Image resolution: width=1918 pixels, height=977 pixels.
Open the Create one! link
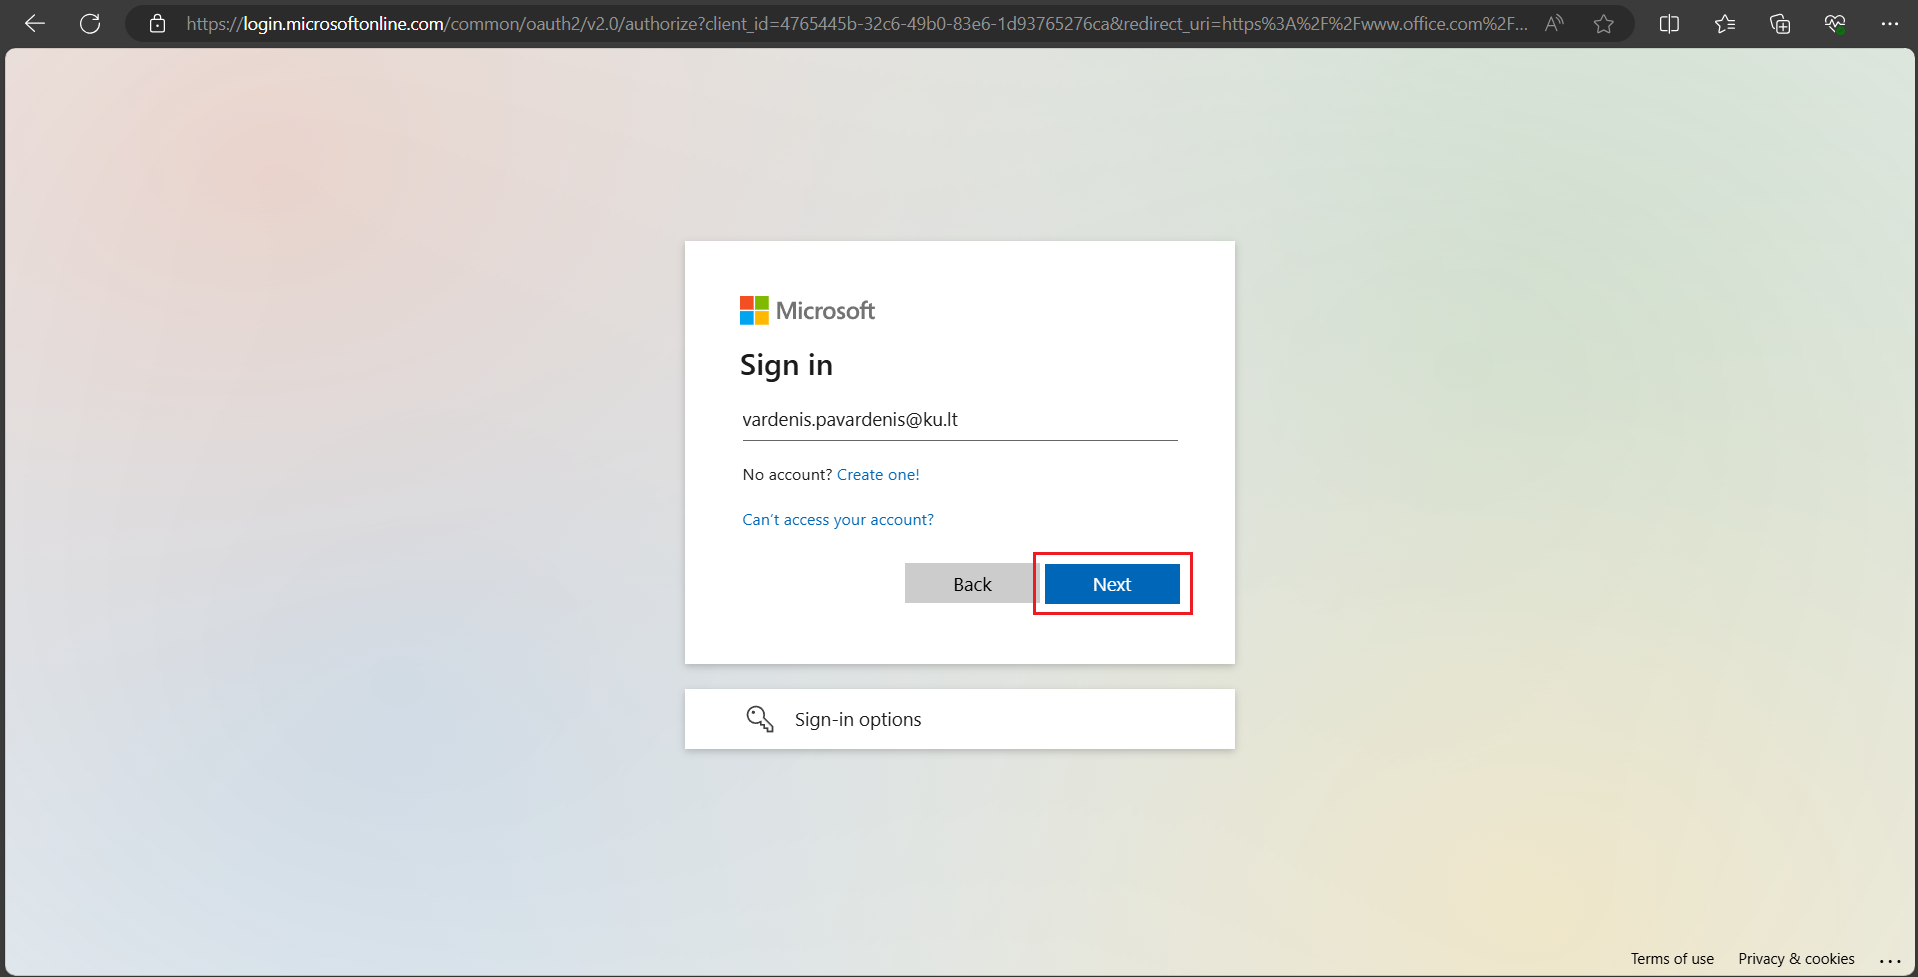coord(877,474)
